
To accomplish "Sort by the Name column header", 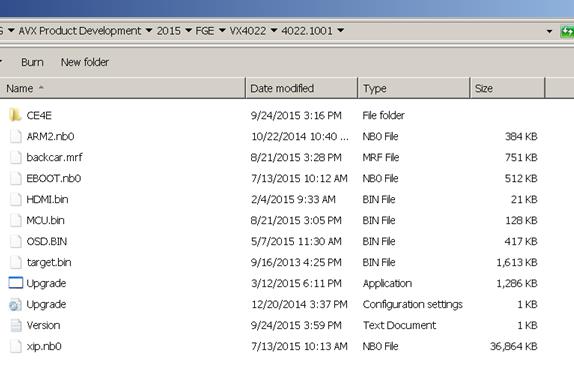I will point(122,88).
